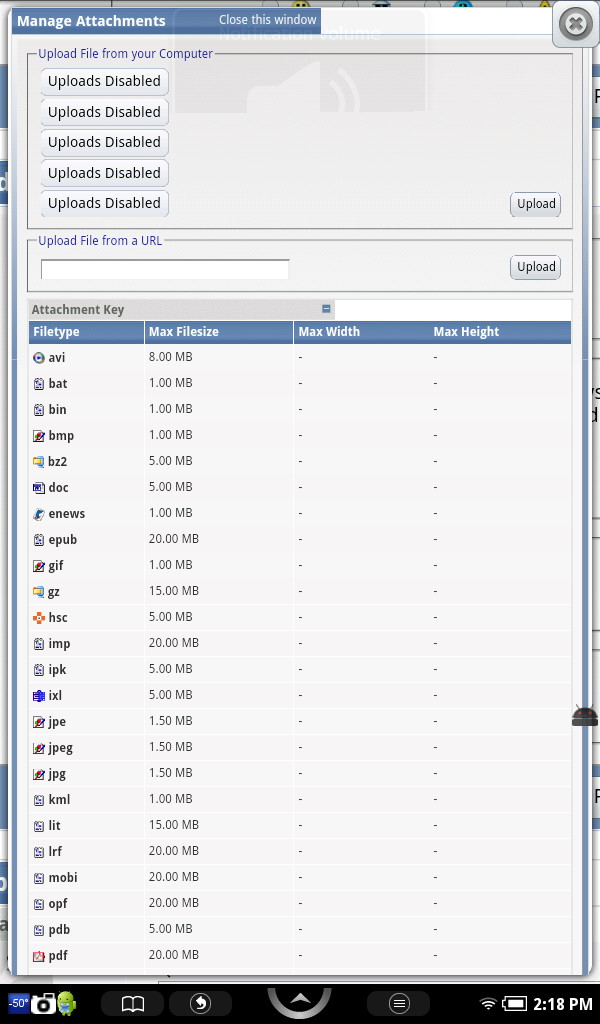The width and height of the screenshot is (600, 1024).
Task: Tap the 2:18 PM clock
Action: click(x=563, y=1004)
